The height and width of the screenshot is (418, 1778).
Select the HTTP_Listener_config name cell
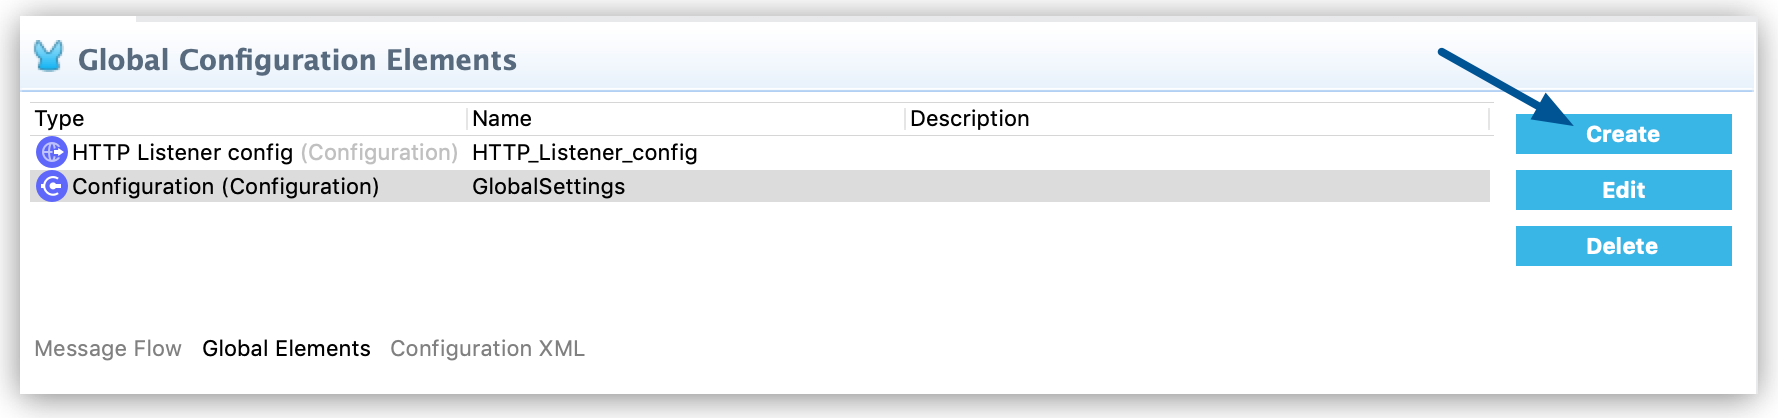click(x=584, y=152)
